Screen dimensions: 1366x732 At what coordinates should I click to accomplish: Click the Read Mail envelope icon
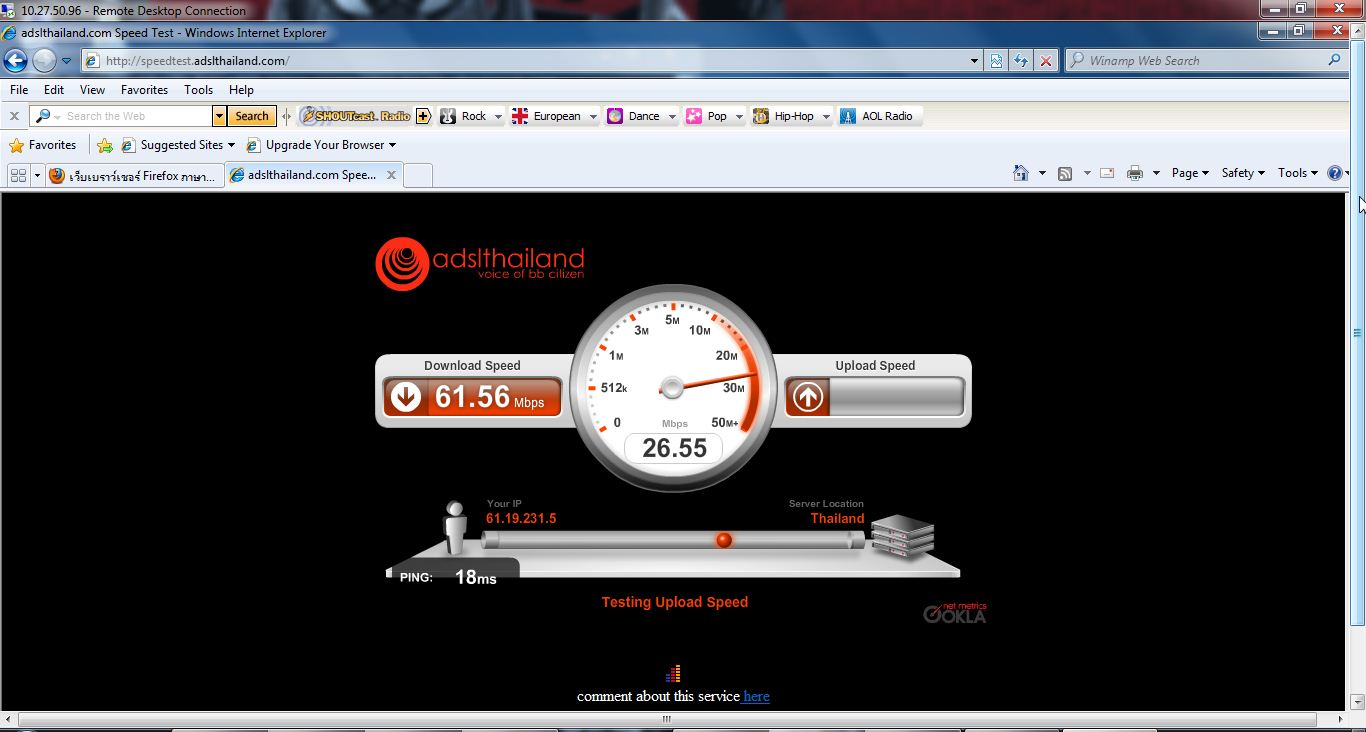(x=1107, y=173)
